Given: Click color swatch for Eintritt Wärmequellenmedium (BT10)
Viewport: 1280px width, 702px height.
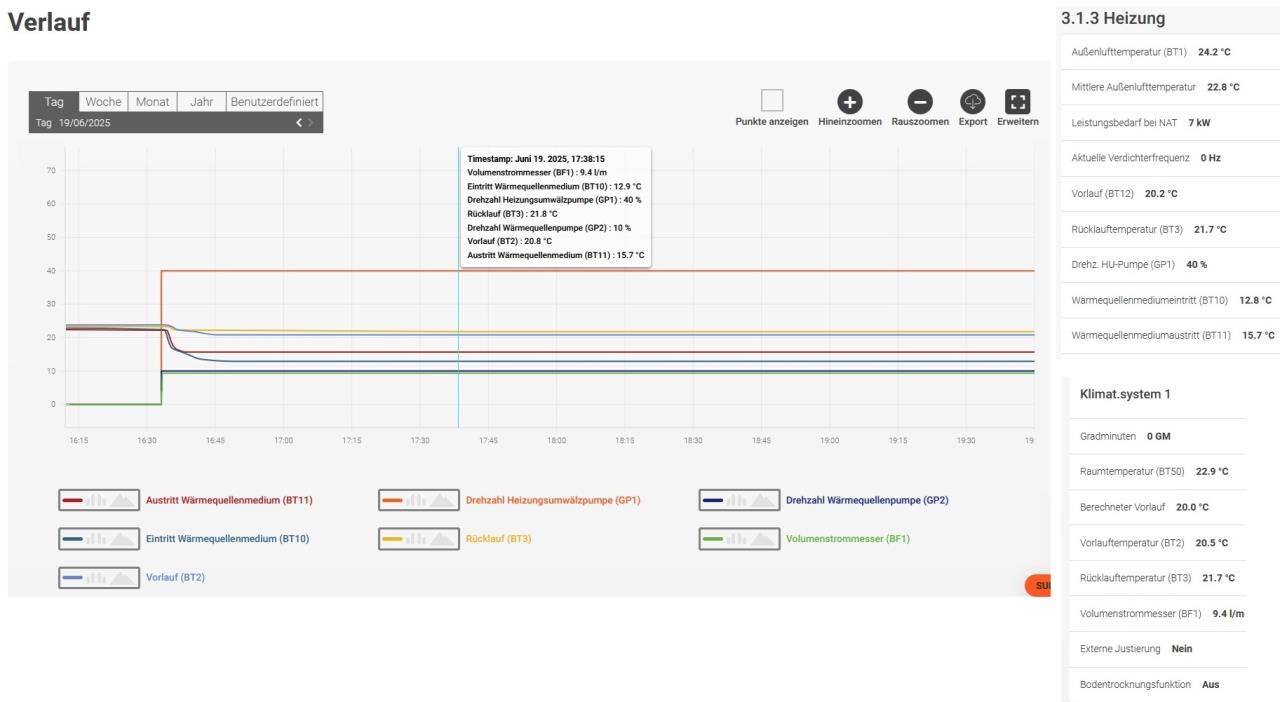Looking at the screenshot, I should 73,539.
